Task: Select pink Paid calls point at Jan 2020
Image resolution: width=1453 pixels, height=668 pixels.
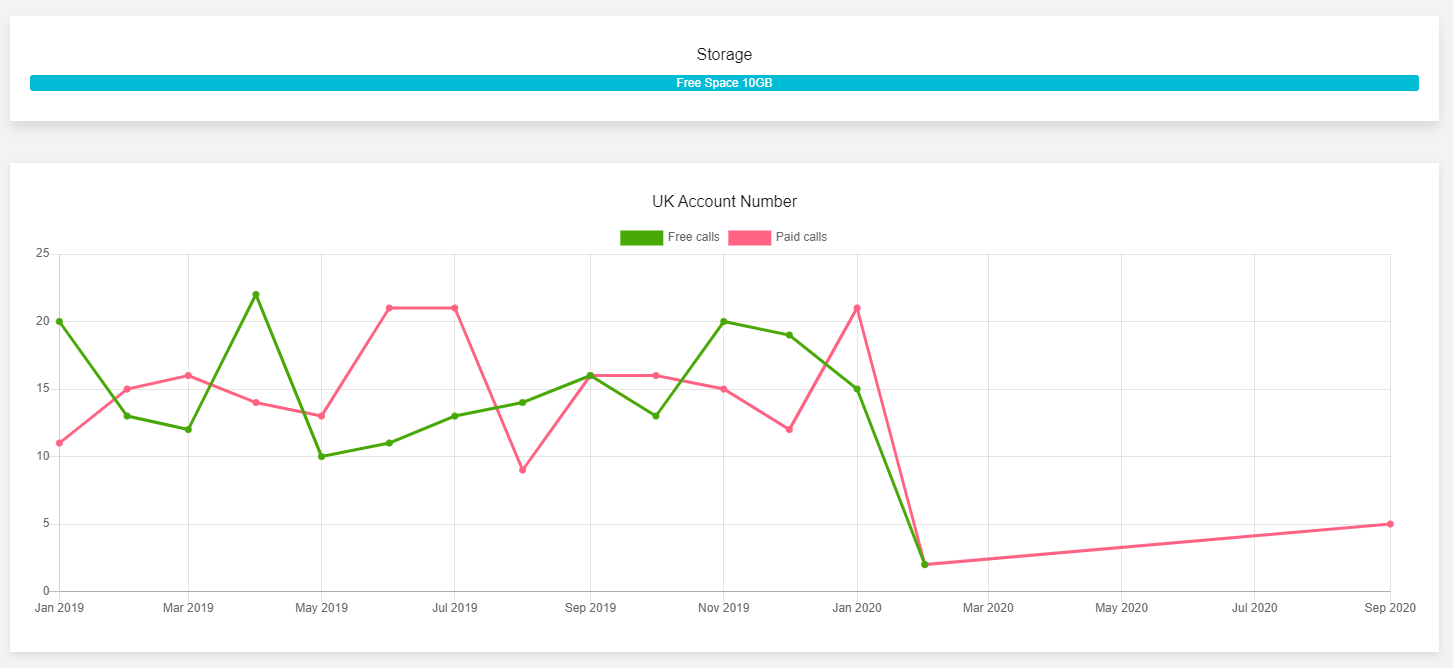Action: [857, 308]
